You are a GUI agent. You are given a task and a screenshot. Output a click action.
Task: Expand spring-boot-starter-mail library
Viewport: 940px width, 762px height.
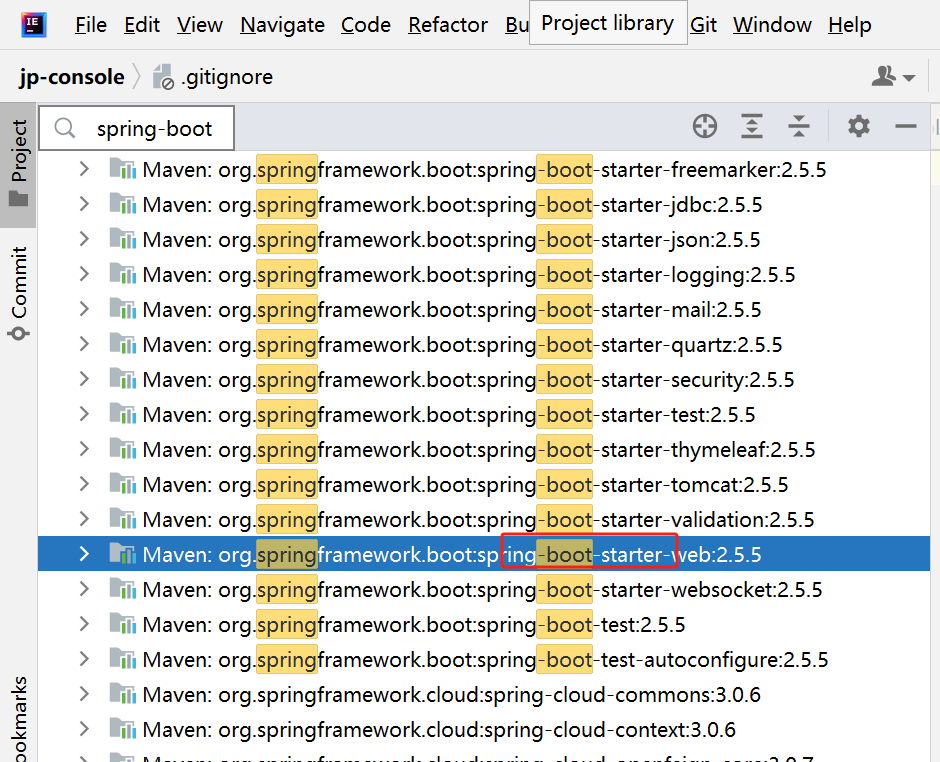pos(85,309)
